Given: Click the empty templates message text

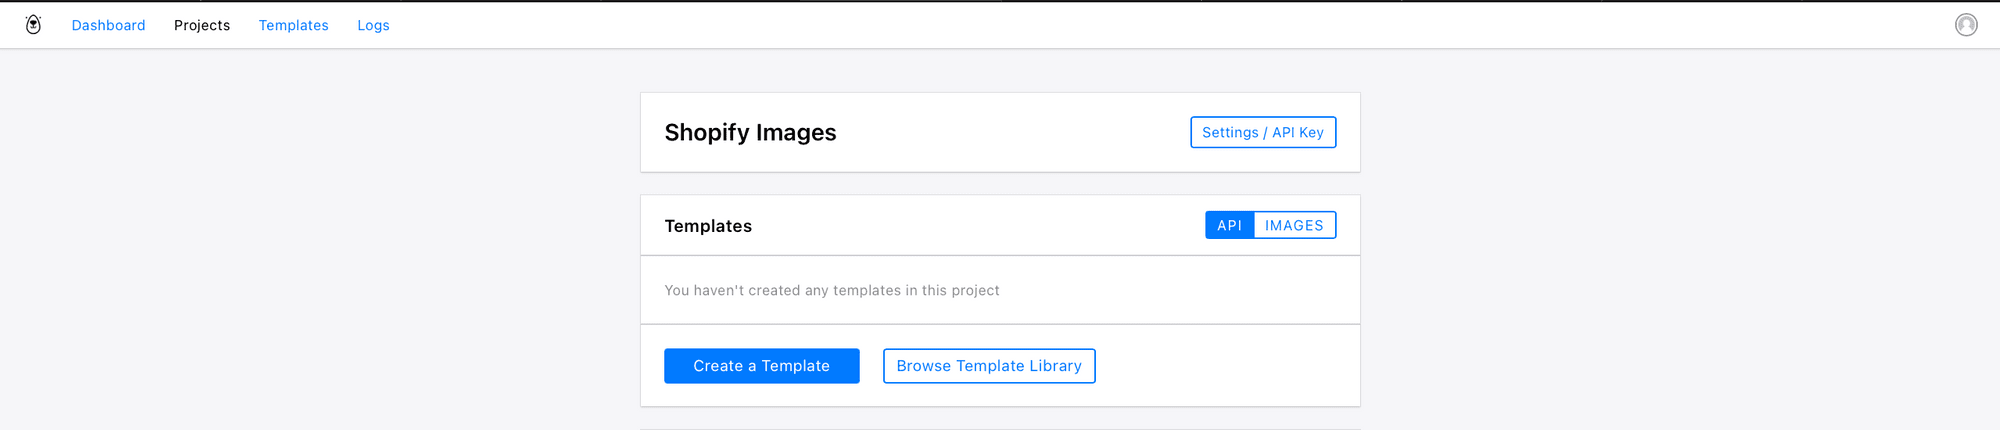Looking at the screenshot, I should pos(831,290).
